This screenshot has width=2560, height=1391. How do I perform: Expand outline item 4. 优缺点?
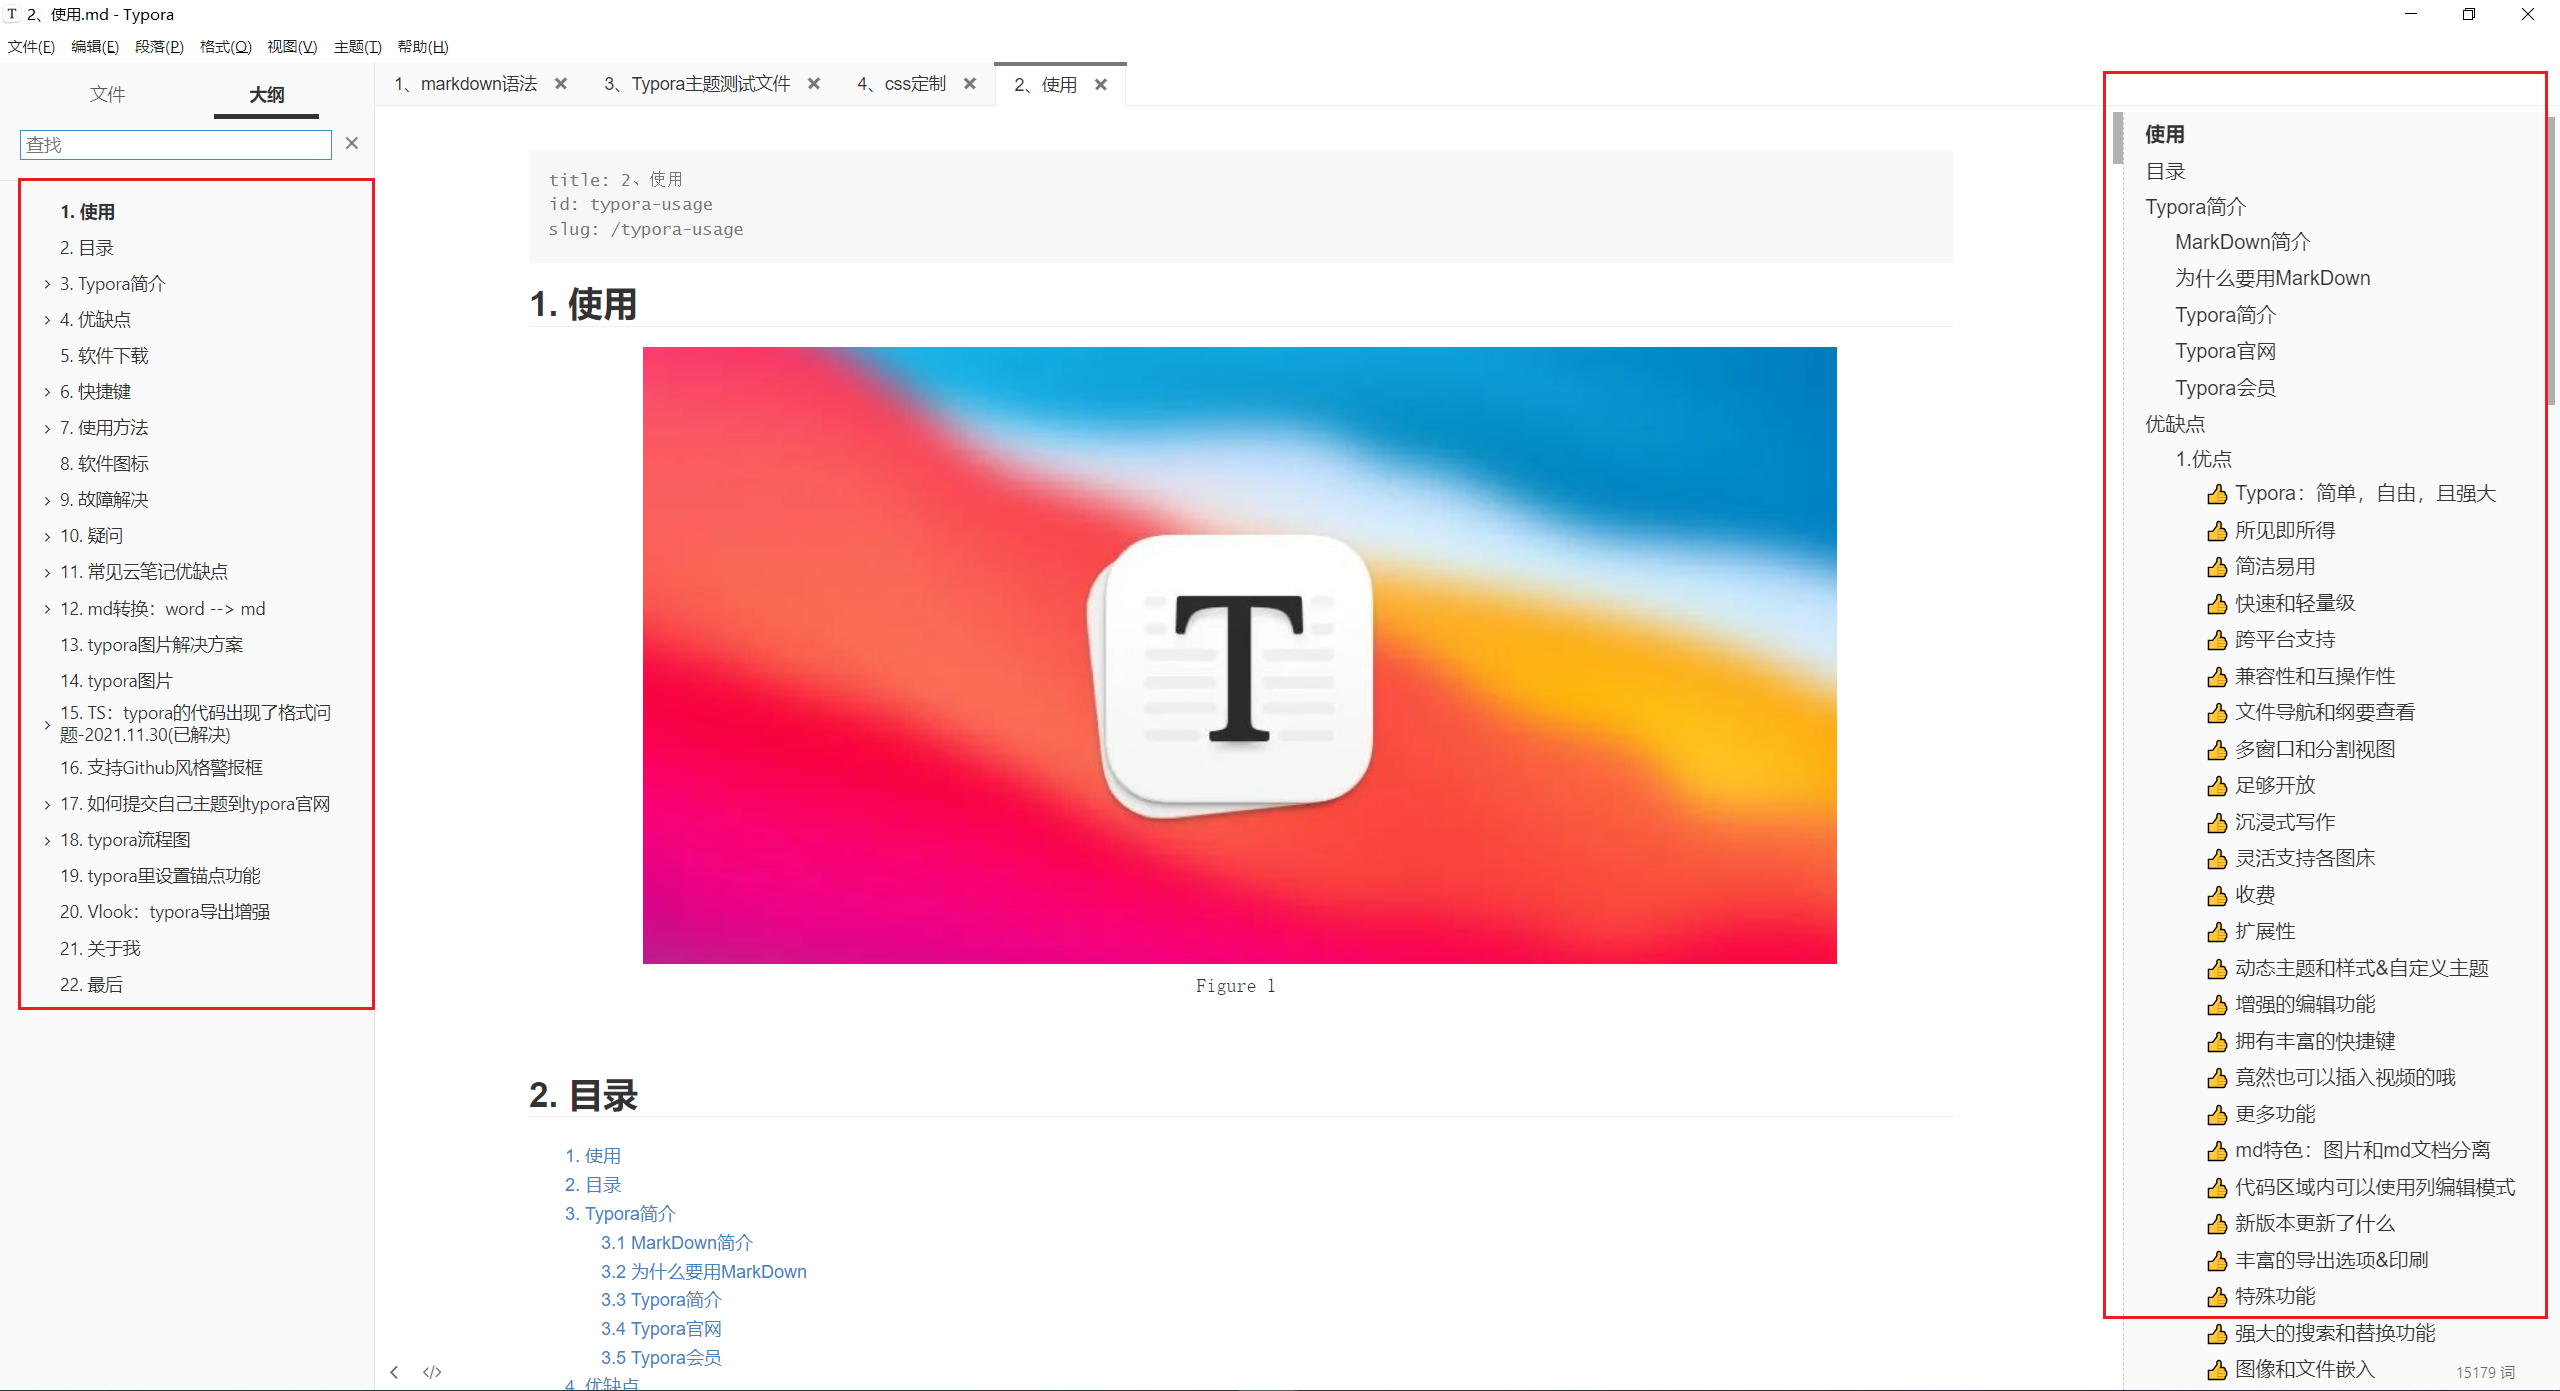[47, 320]
